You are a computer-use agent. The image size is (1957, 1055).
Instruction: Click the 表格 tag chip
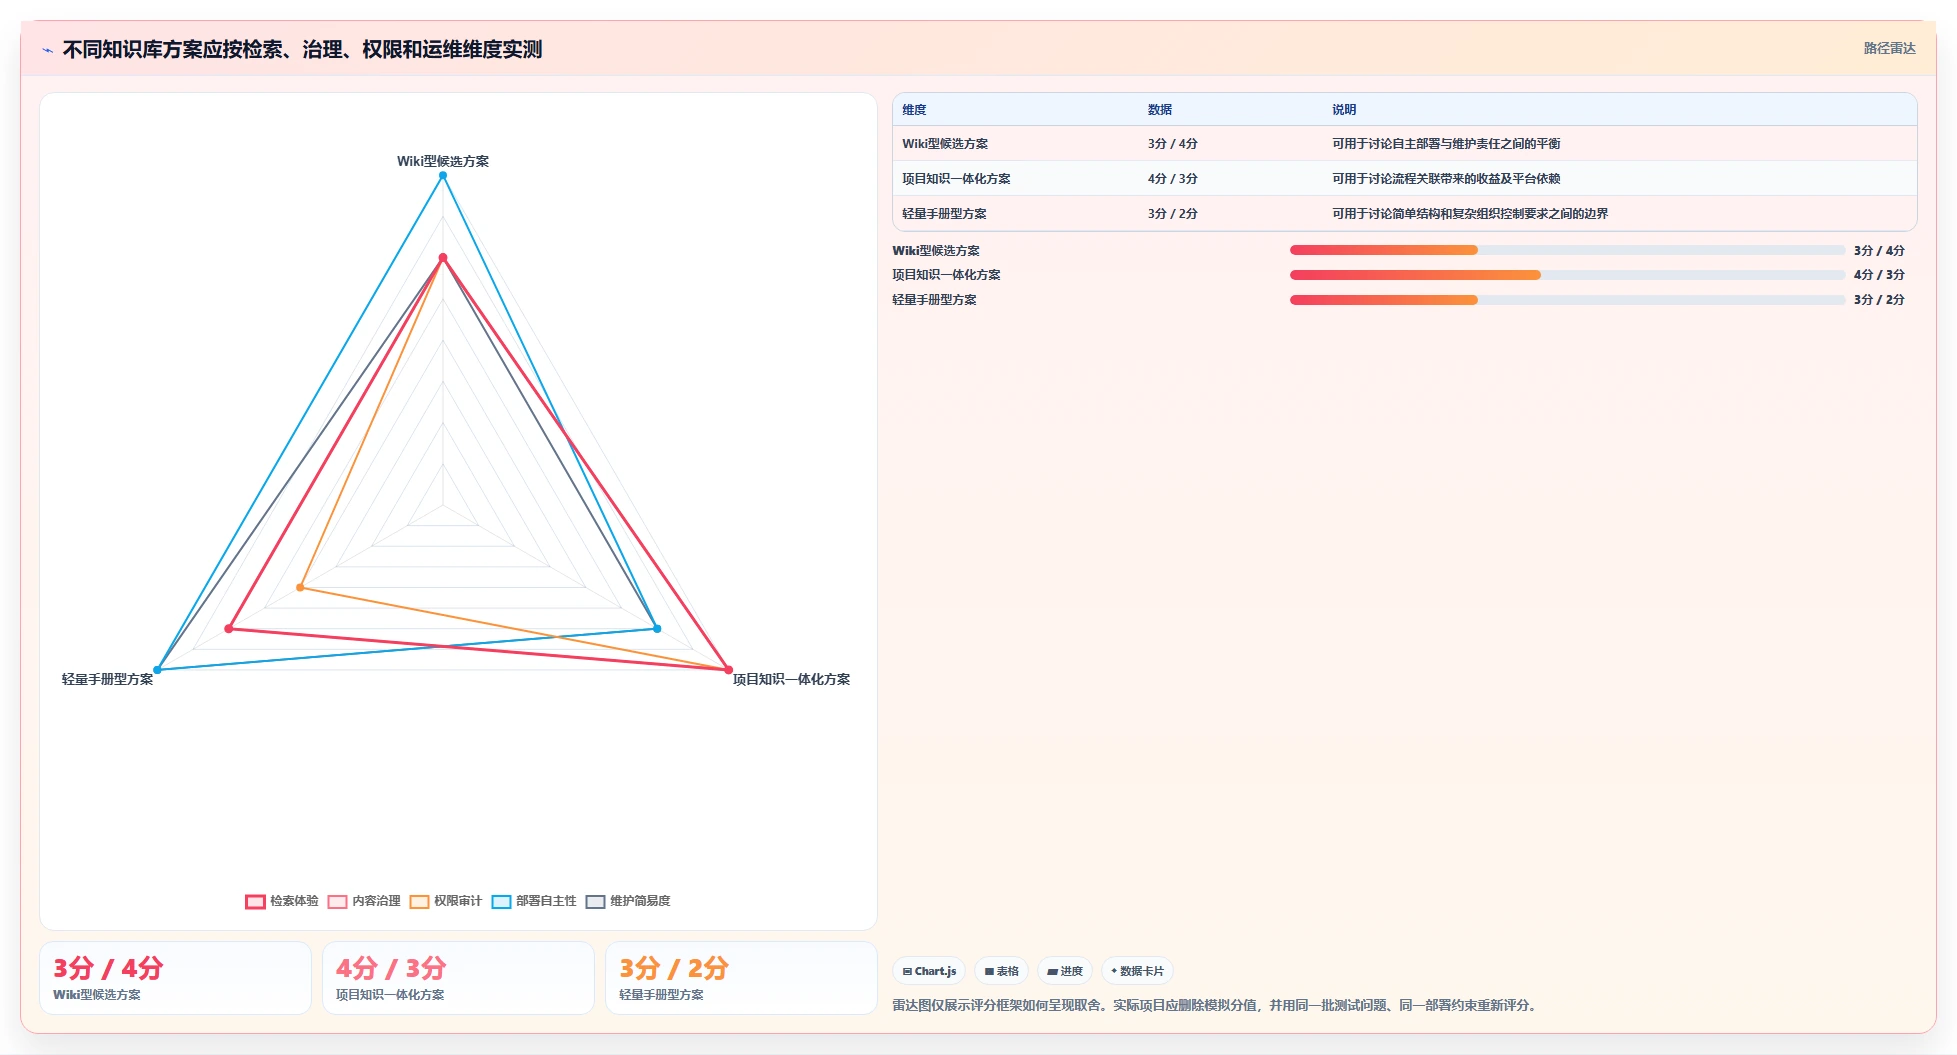coord(1001,971)
